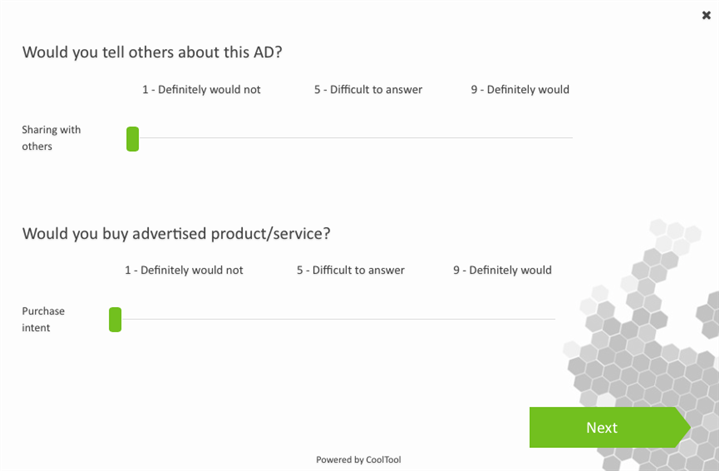Viewport: 719px width, 471px height.
Task: Click the right end of Sharing slider track
Action: click(569, 138)
